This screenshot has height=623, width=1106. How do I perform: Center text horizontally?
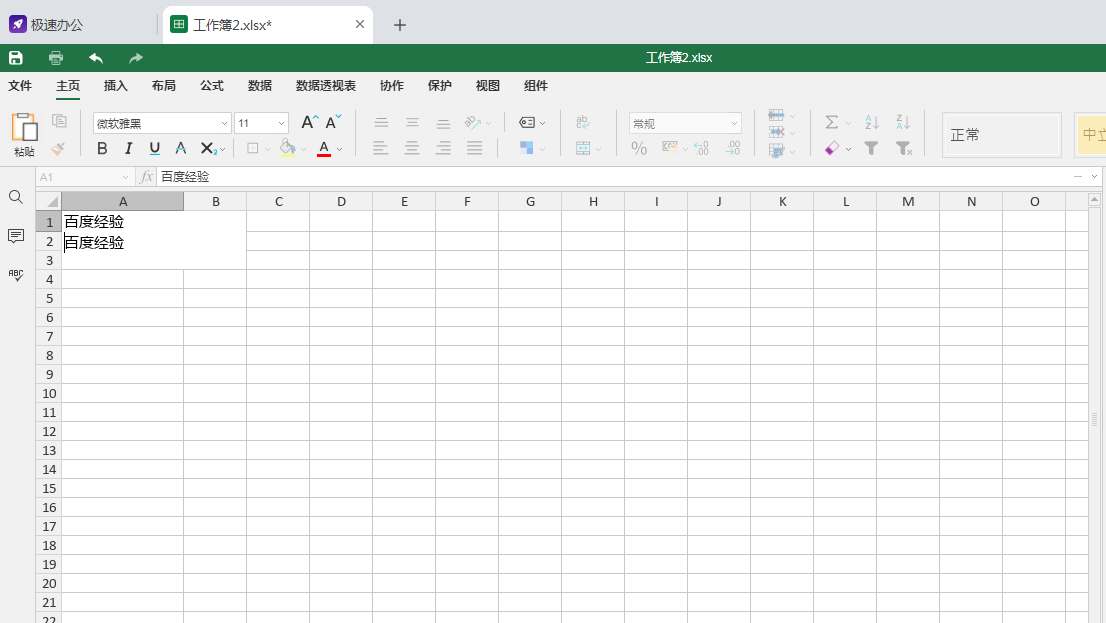click(411, 148)
